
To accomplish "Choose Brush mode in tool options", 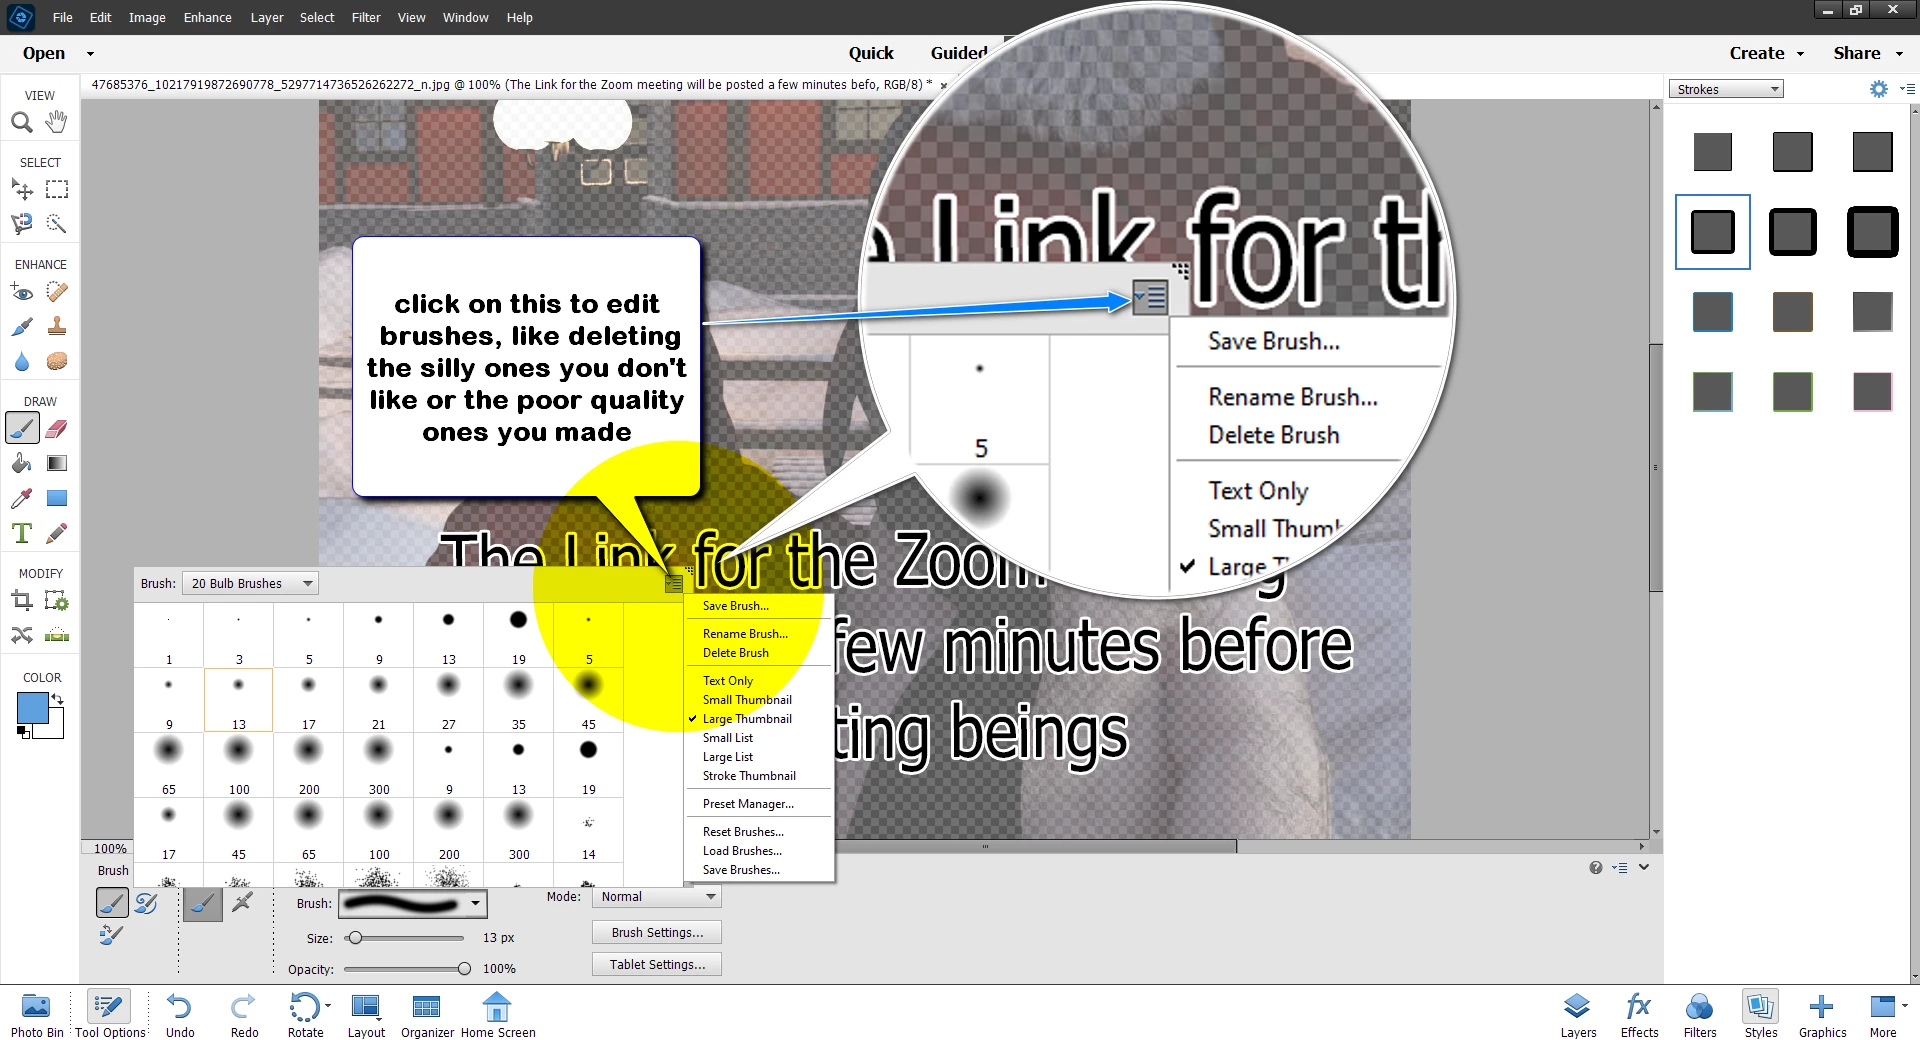I will 112,903.
